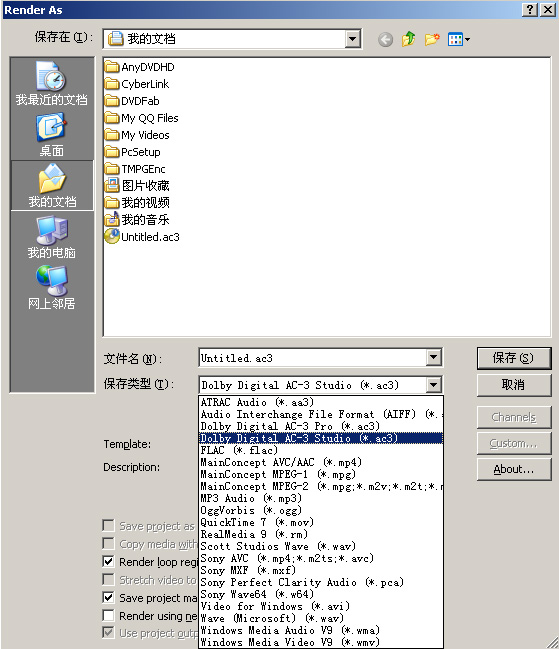Click the Back navigation arrow icon
The height and width of the screenshot is (649, 559).
385,40
